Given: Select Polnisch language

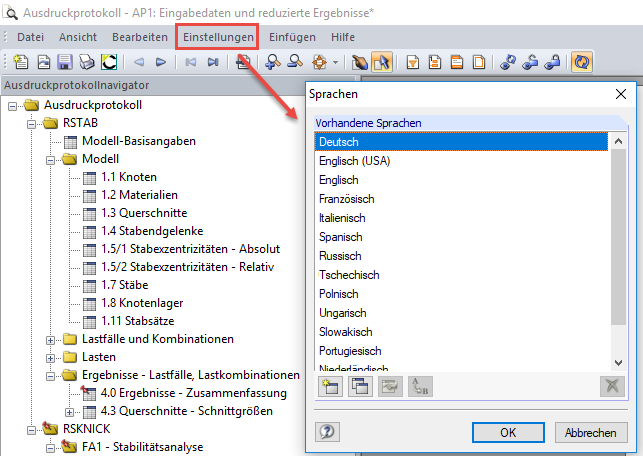Looking at the screenshot, I should coord(461,294).
